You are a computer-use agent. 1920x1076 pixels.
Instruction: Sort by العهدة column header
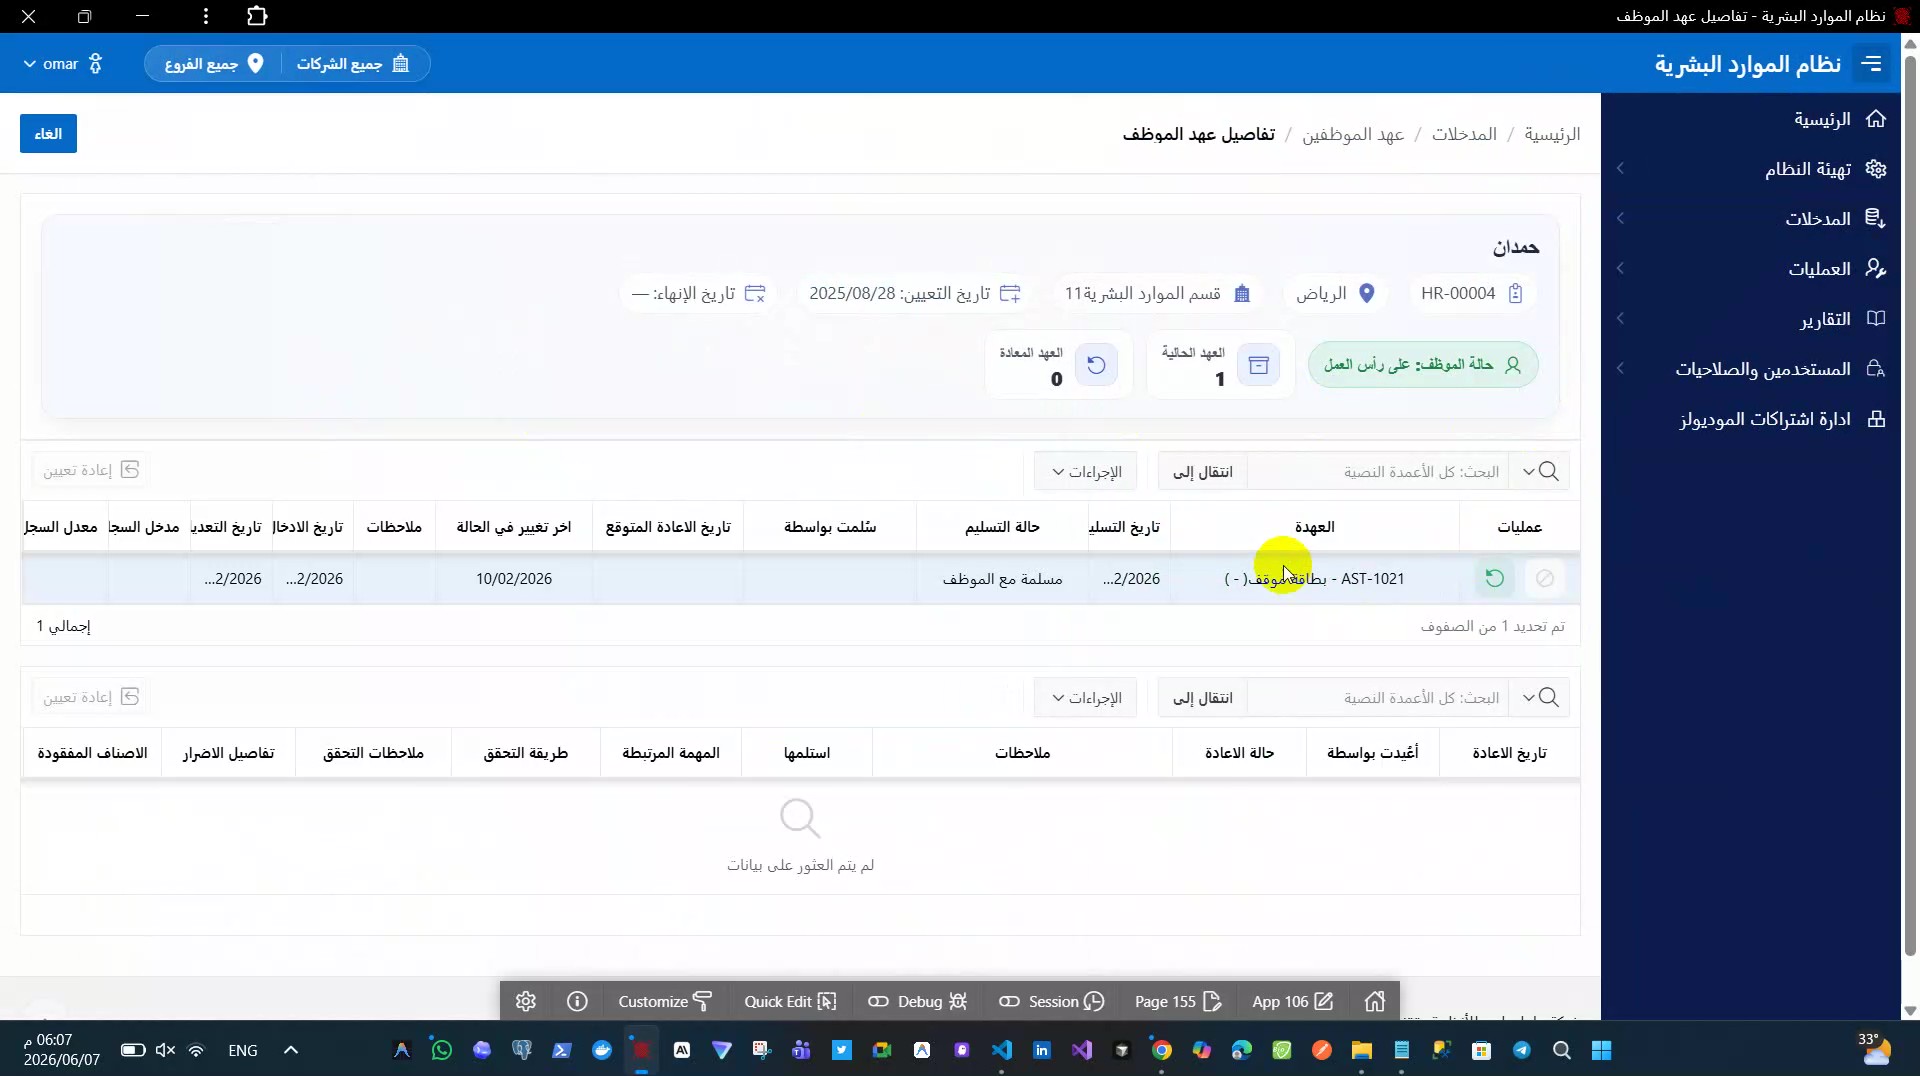point(1314,527)
